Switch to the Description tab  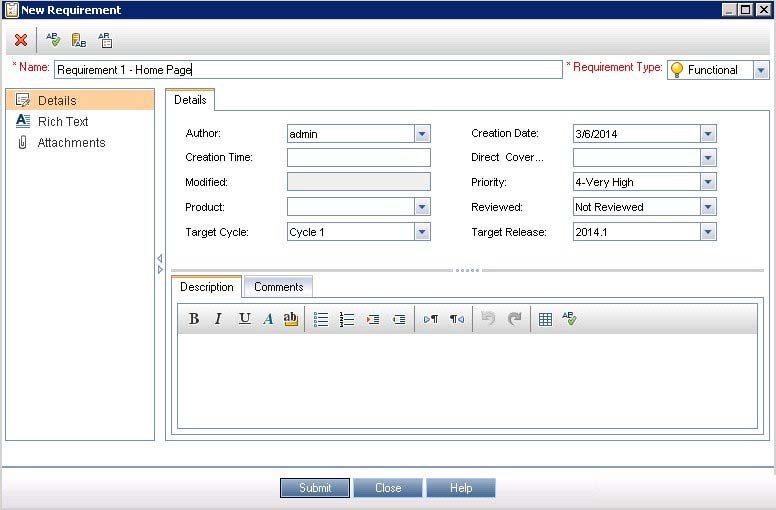(206, 287)
